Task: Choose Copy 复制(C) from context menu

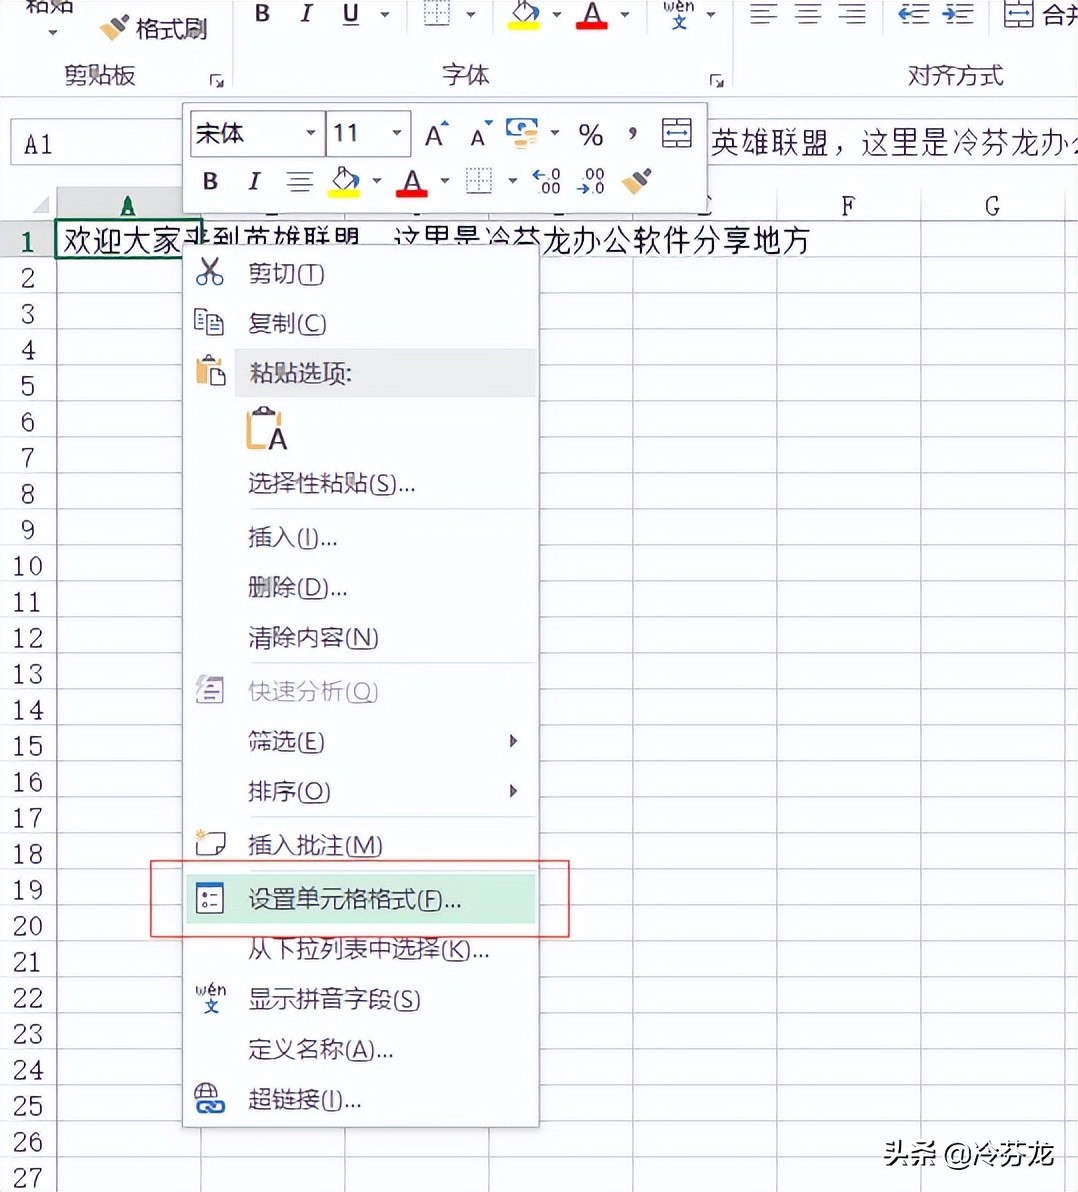Action: [361, 322]
